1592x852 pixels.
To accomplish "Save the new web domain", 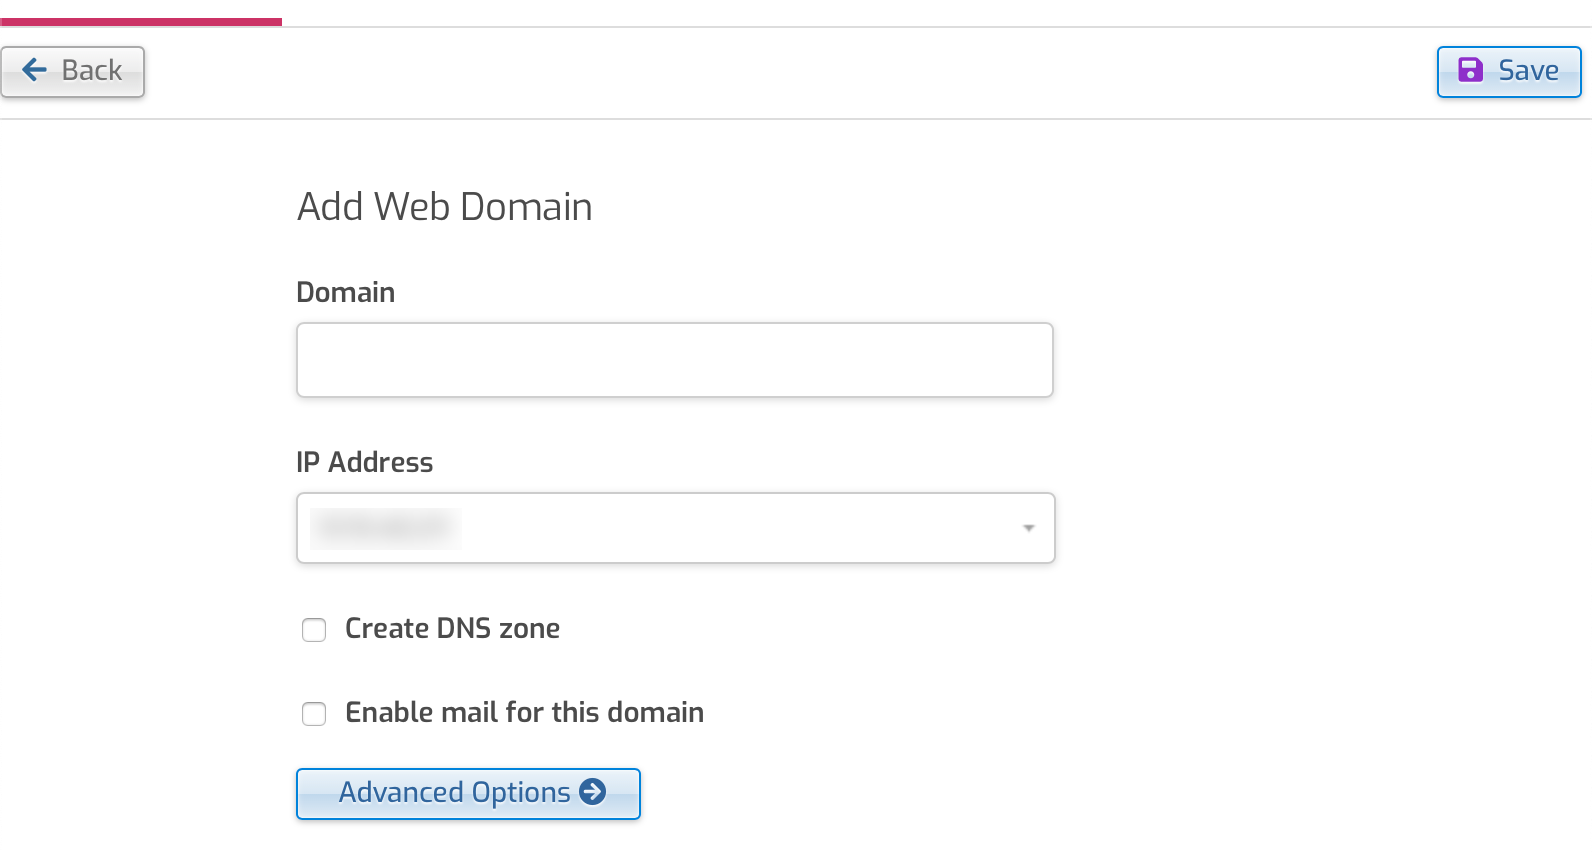I will [1508, 72].
